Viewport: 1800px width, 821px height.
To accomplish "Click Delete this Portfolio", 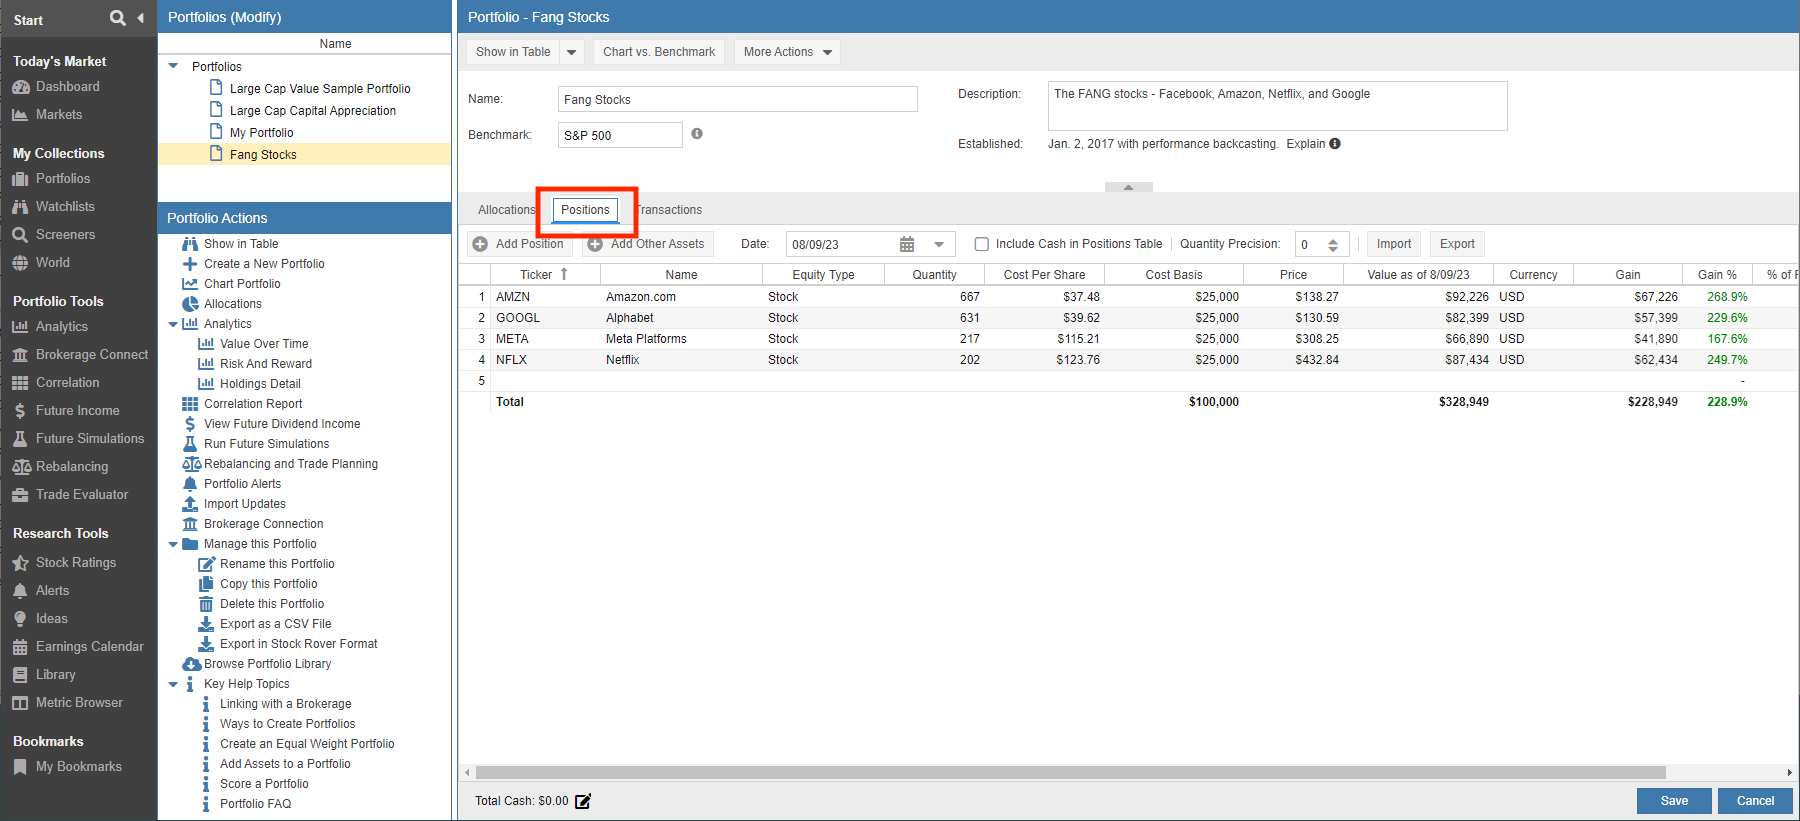I will pyautogui.click(x=271, y=604).
